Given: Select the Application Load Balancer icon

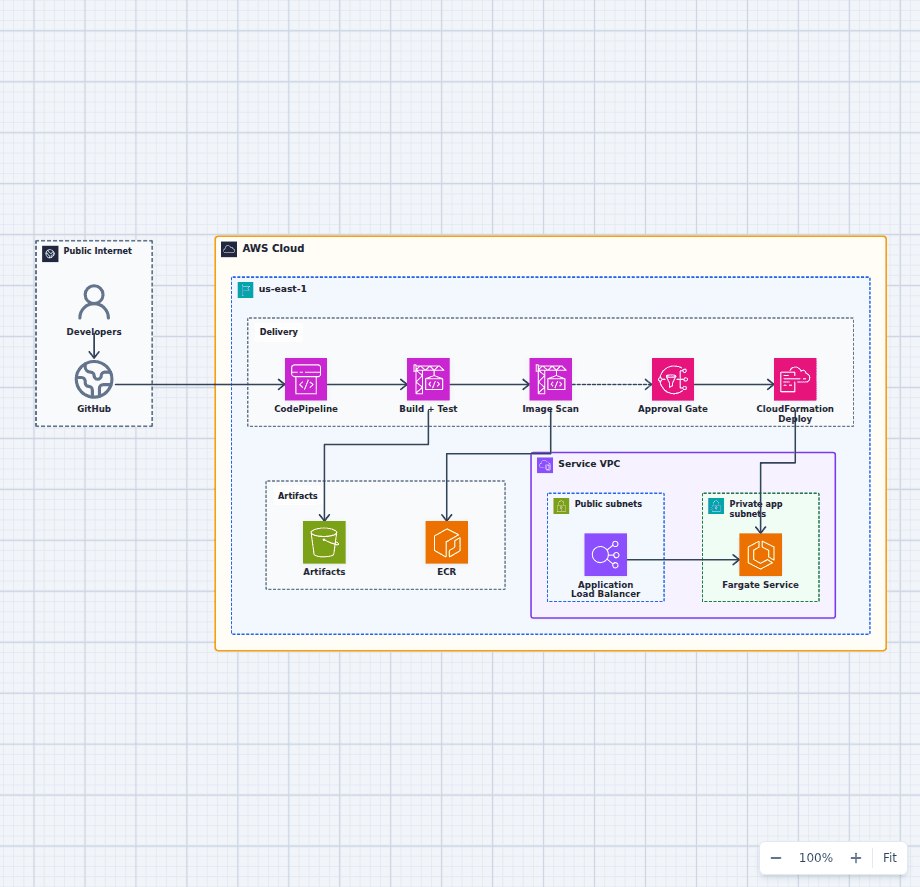Looking at the screenshot, I should pos(606,554).
